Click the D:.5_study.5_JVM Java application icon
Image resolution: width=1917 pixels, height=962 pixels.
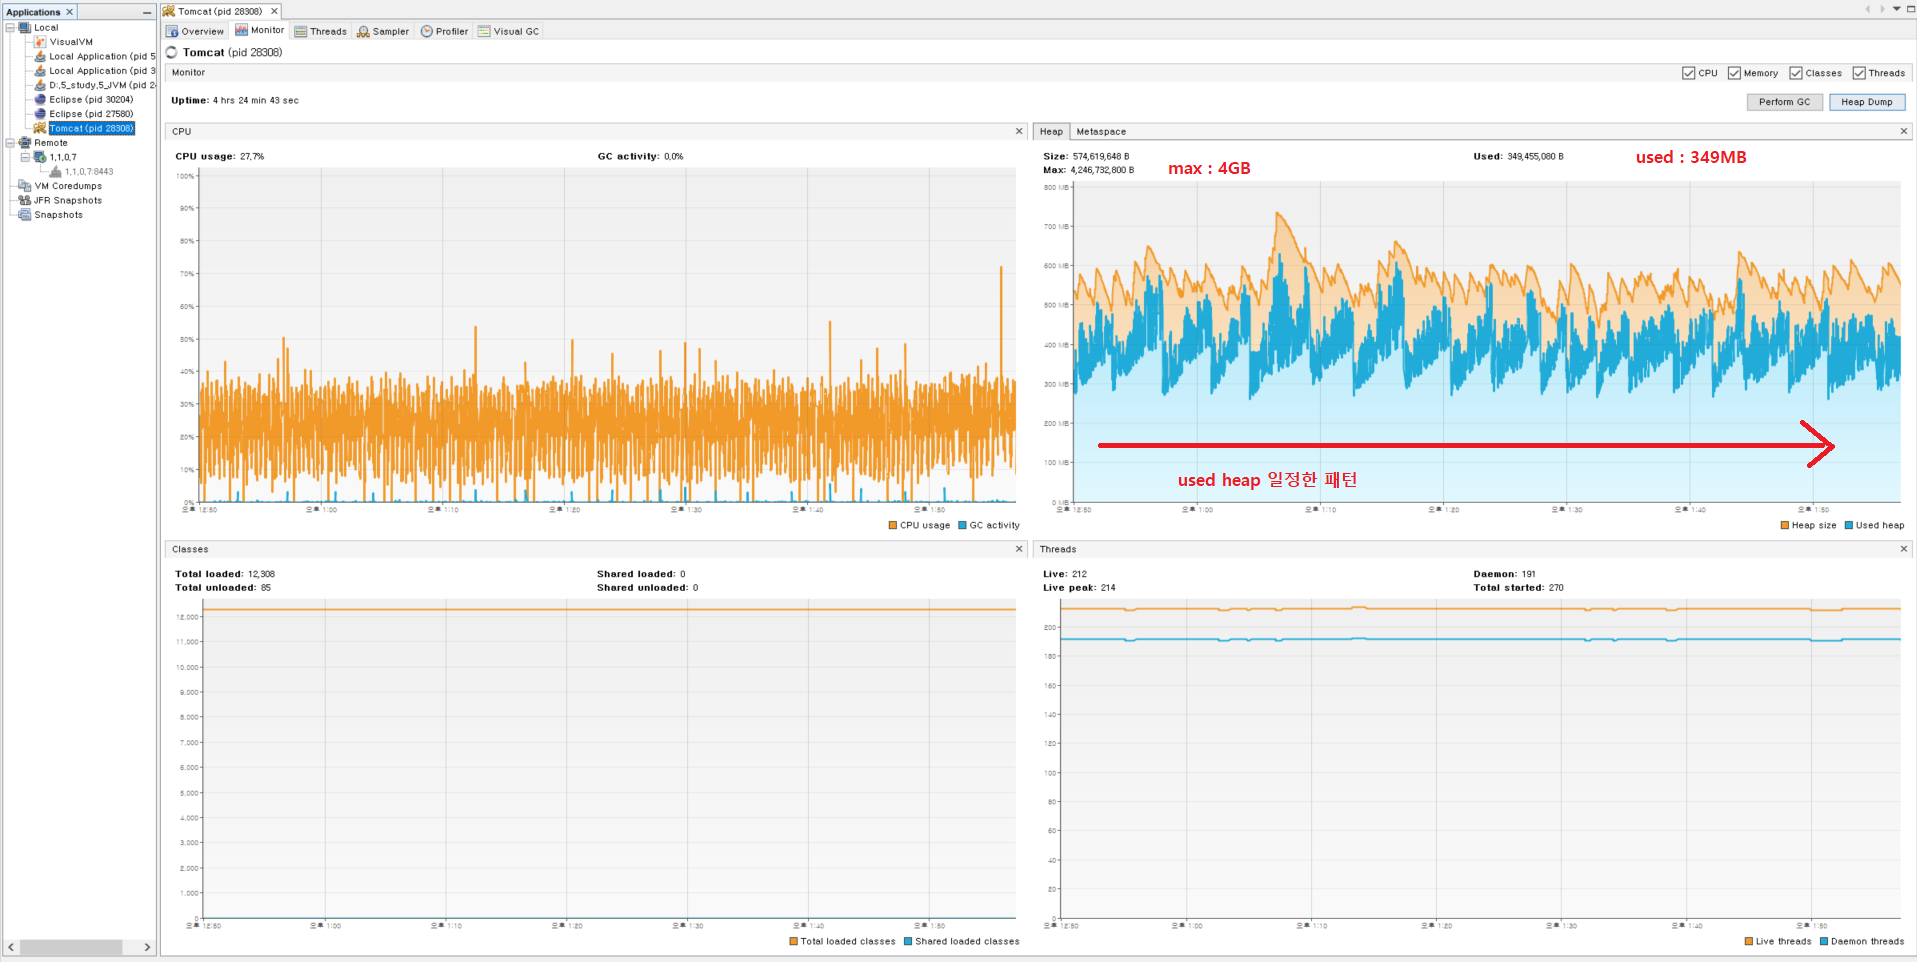(x=40, y=85)
